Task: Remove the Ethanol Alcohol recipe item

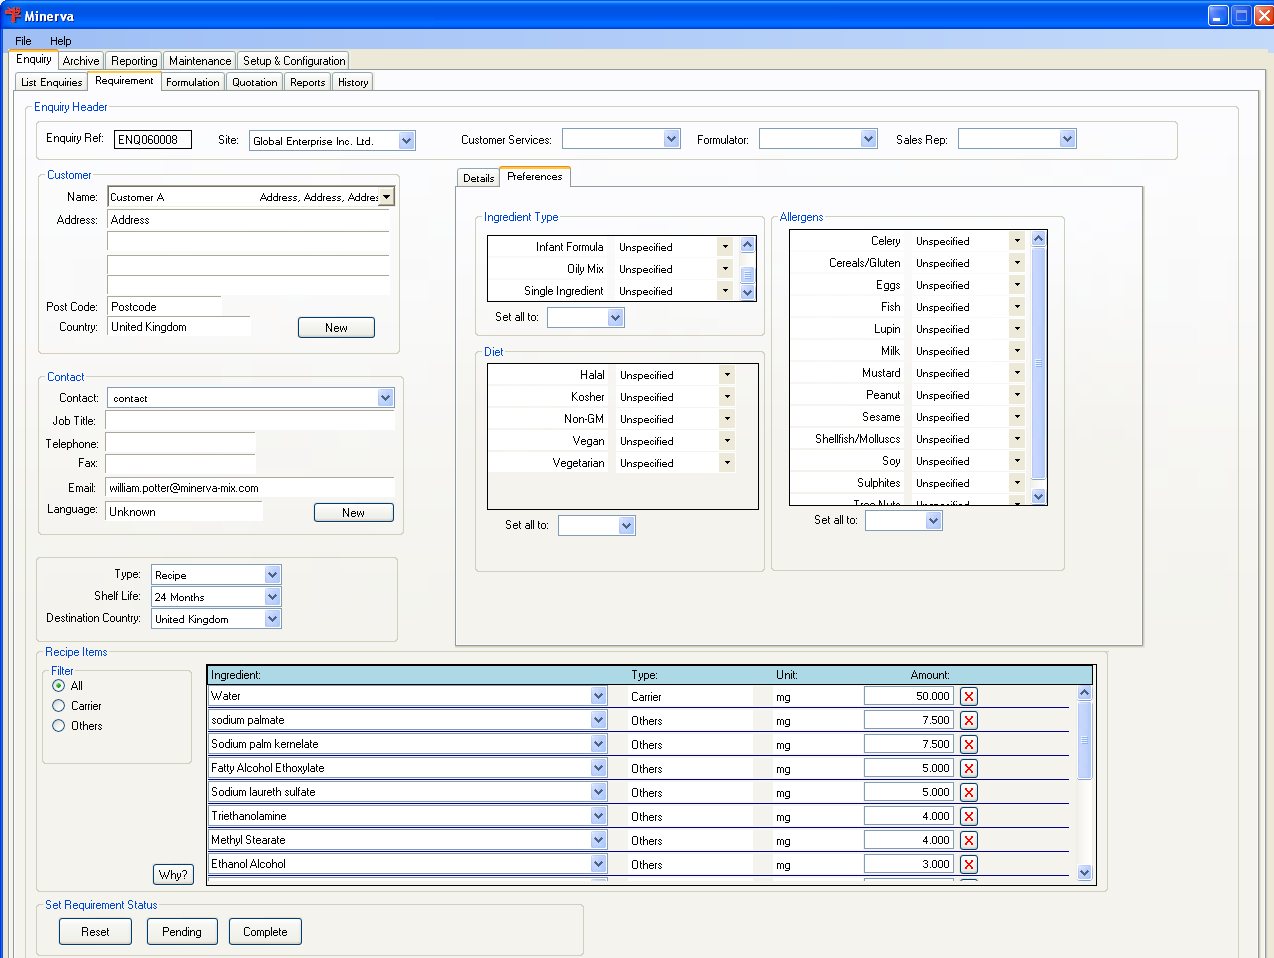Action: click(968, 865)
